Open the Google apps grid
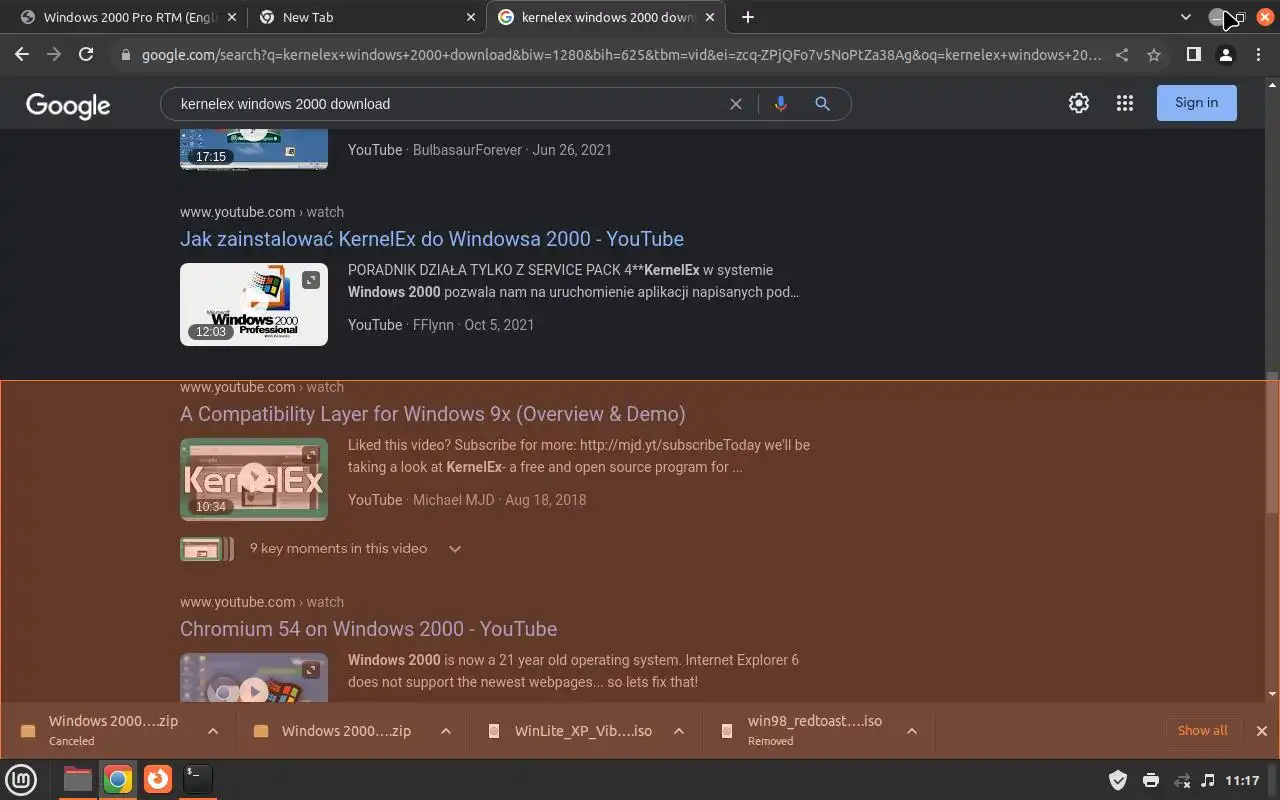The width and height of the screenshot is (1280, 800). coord(1125,103)
